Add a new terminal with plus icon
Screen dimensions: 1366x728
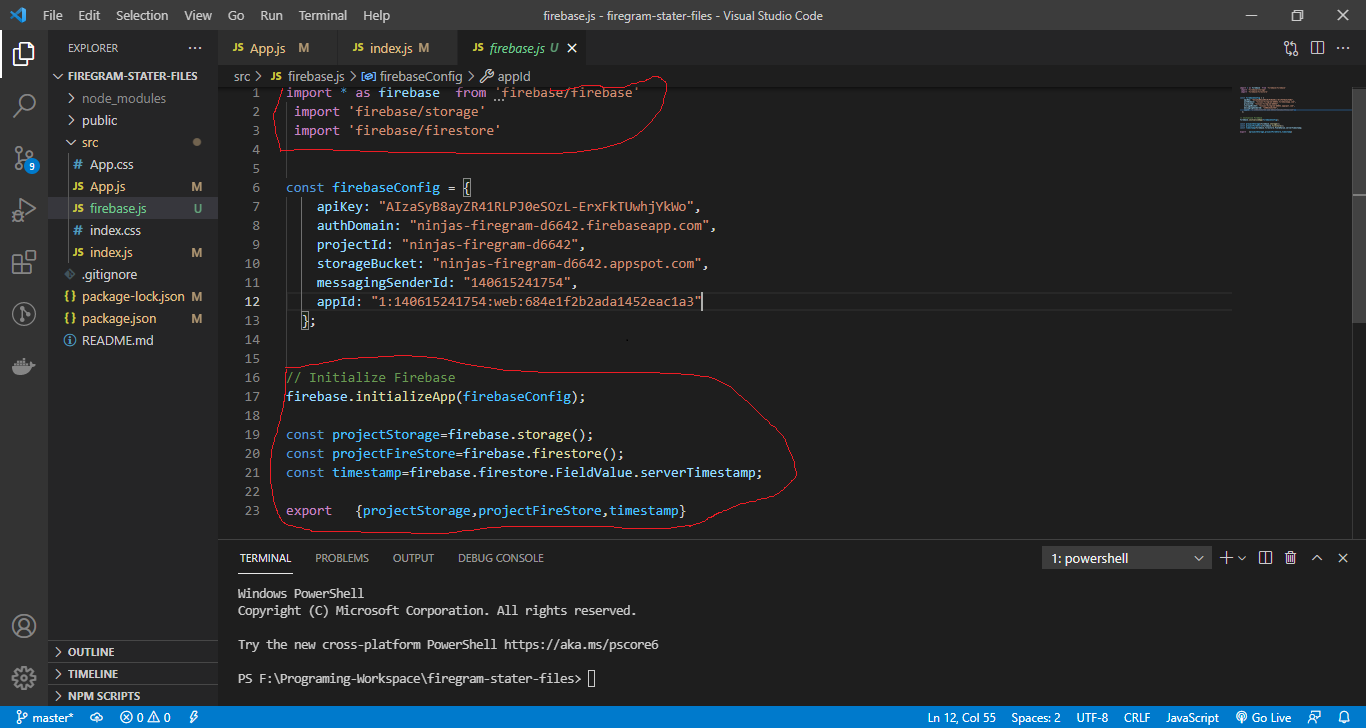(x=1227, y=558)
